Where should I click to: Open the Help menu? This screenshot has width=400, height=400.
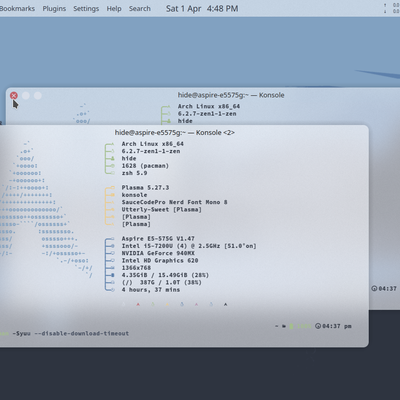114,9
